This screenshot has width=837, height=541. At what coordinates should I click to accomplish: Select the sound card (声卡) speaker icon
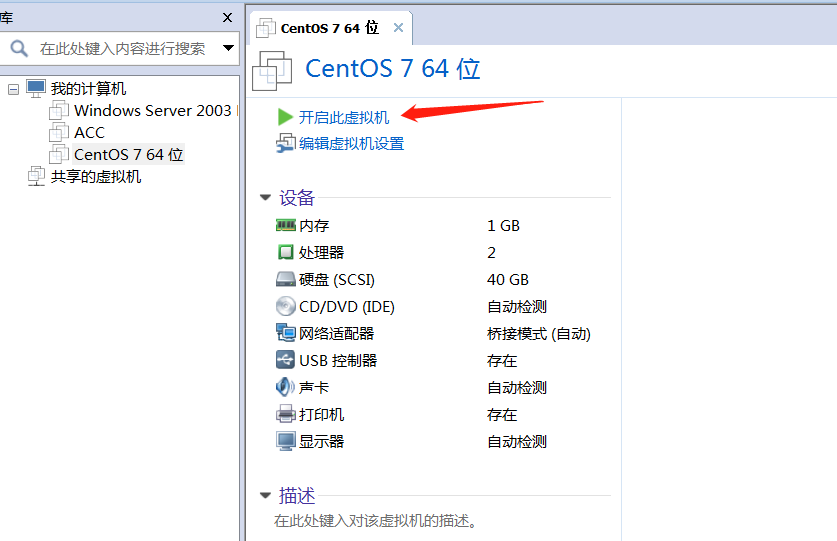point(285,387)
